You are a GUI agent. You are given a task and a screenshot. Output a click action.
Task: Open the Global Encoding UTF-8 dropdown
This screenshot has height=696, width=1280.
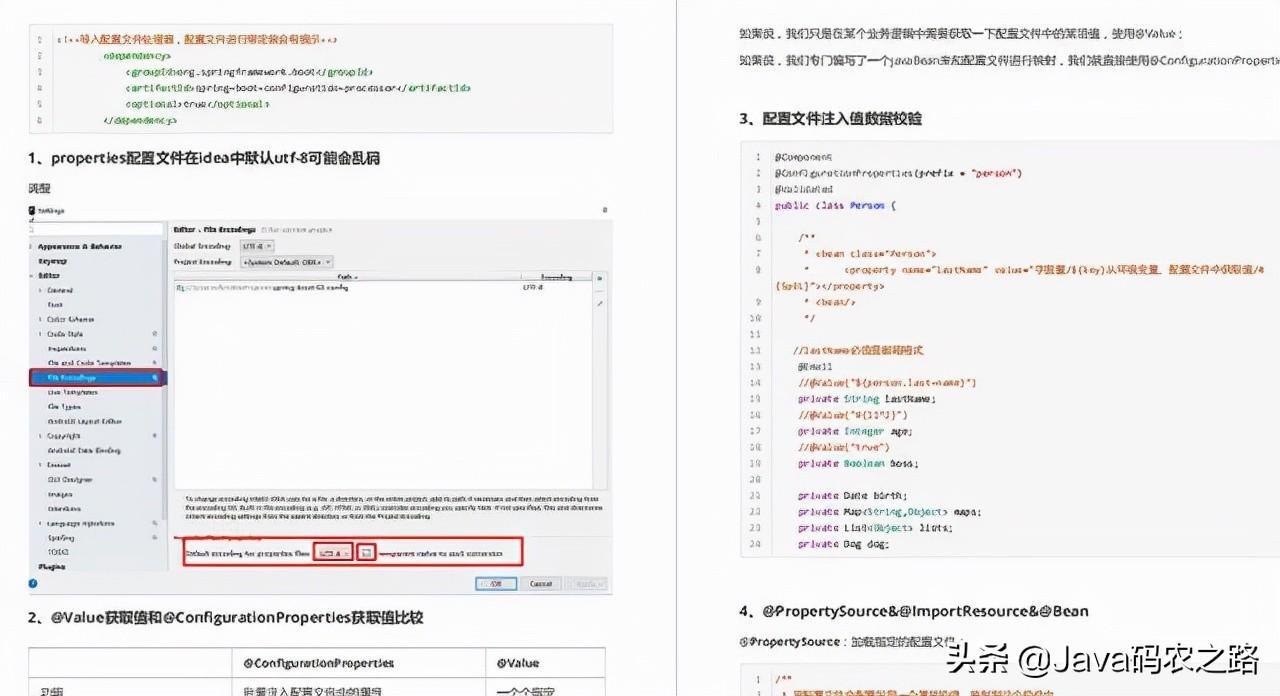click(x=257, y=246)
